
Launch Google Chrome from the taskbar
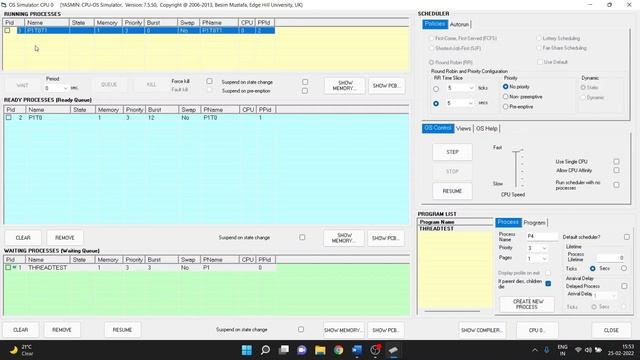338,350
